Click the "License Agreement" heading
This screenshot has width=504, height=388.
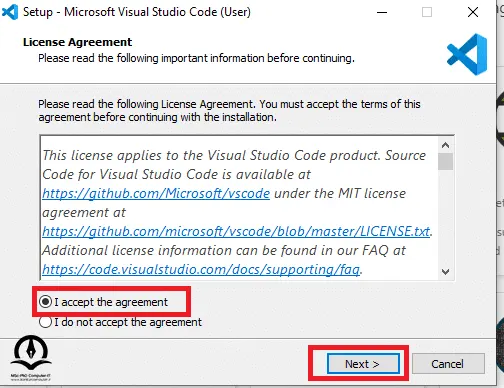77,42
